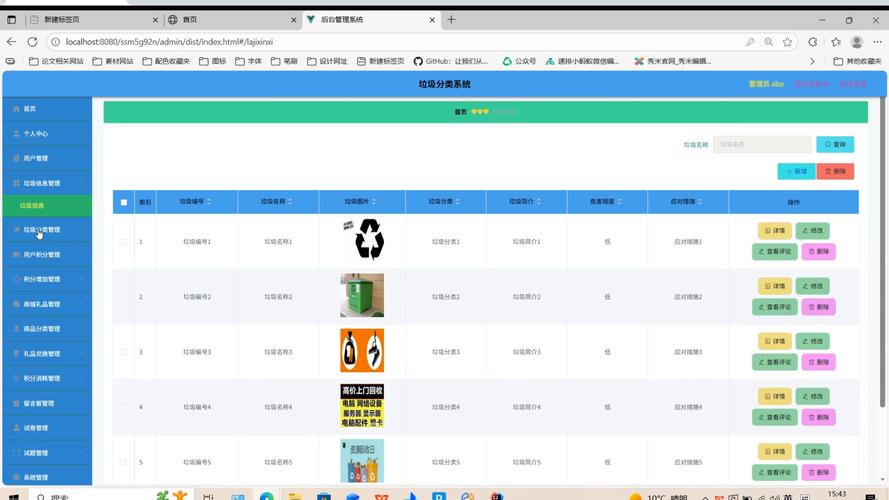Click the 个人中心 person icon in the sidebar
The width and height of the screenshot is (889, 500).
pos(16,134)
